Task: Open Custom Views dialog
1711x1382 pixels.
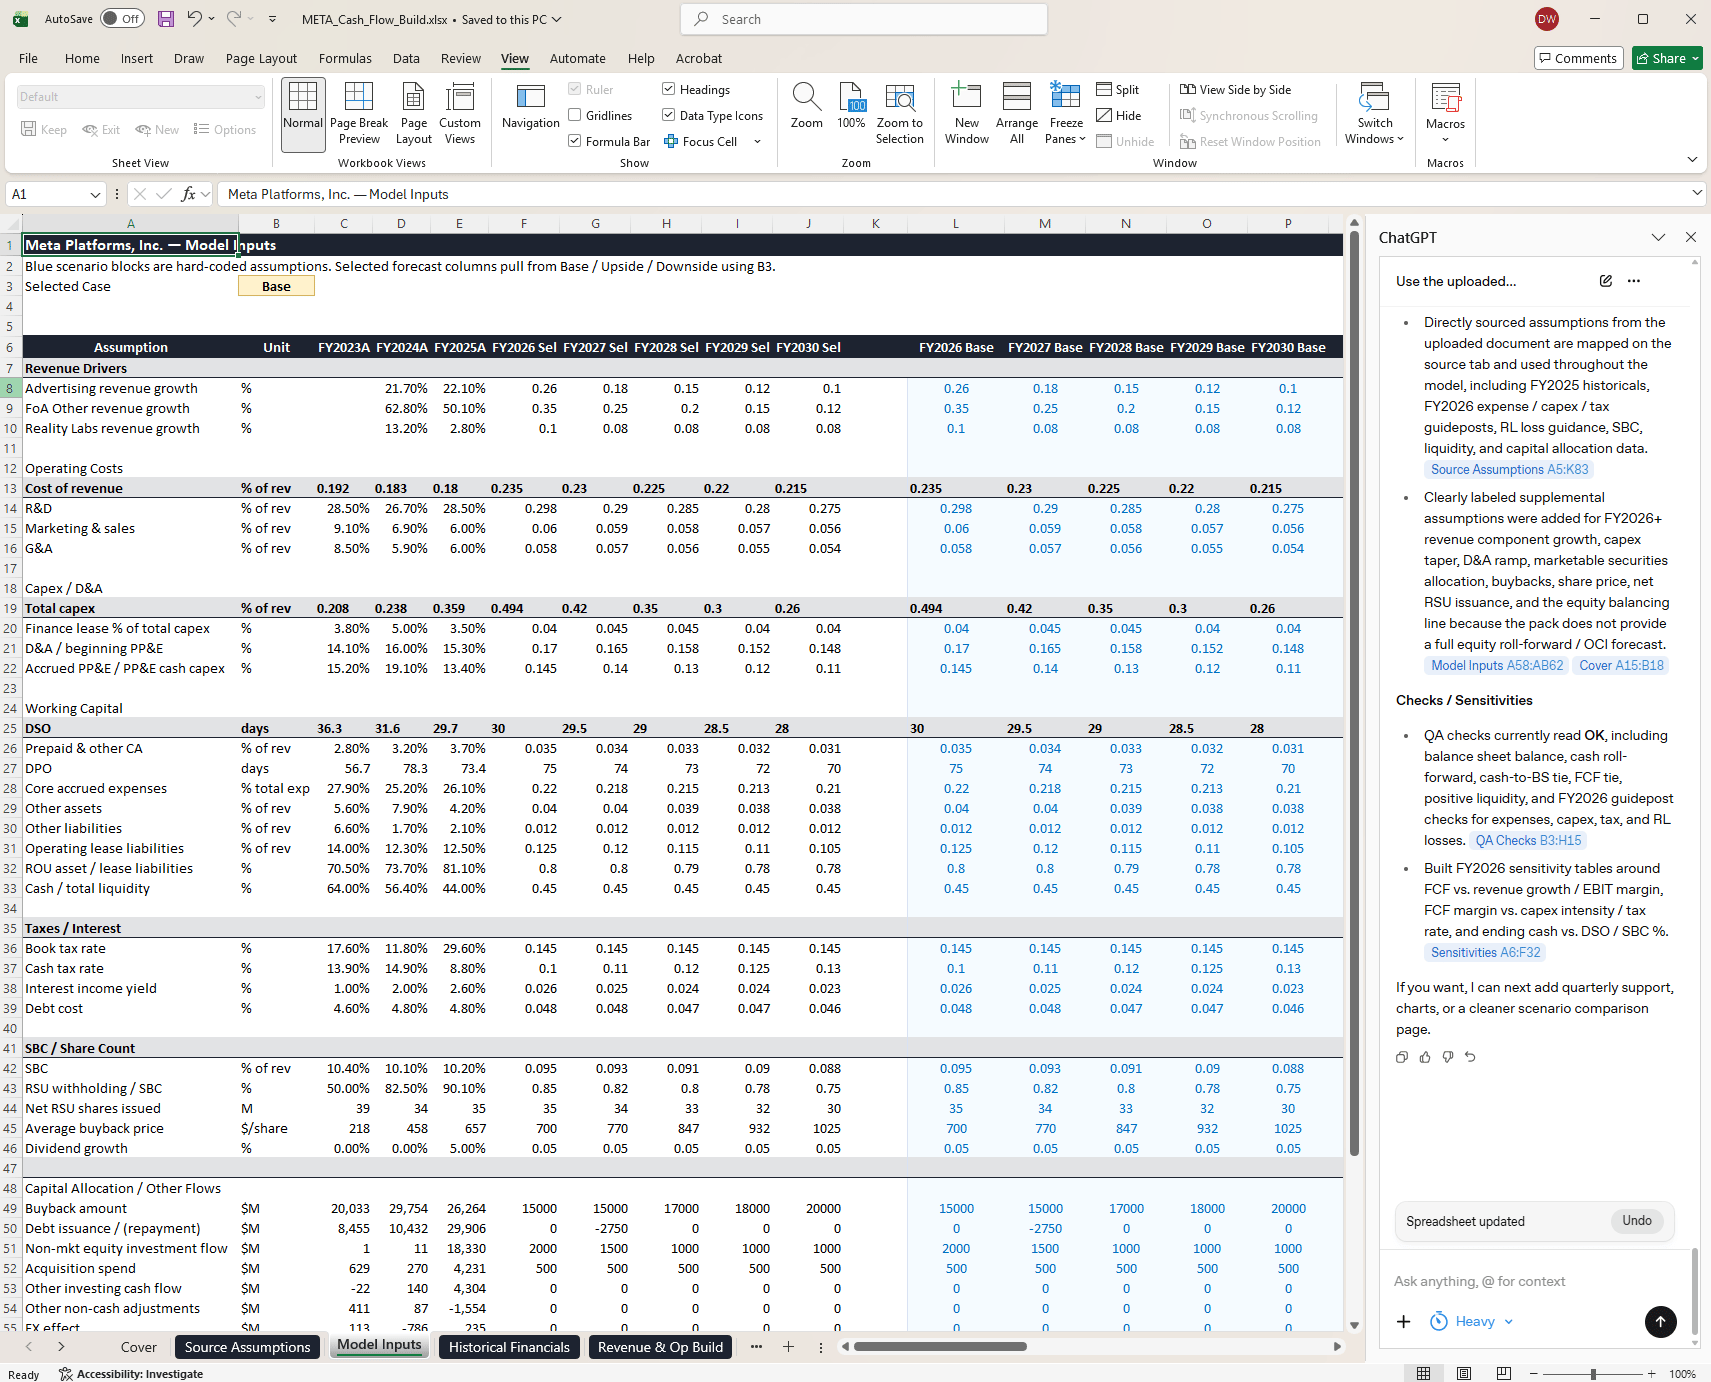Action: [x=460, y=115]
